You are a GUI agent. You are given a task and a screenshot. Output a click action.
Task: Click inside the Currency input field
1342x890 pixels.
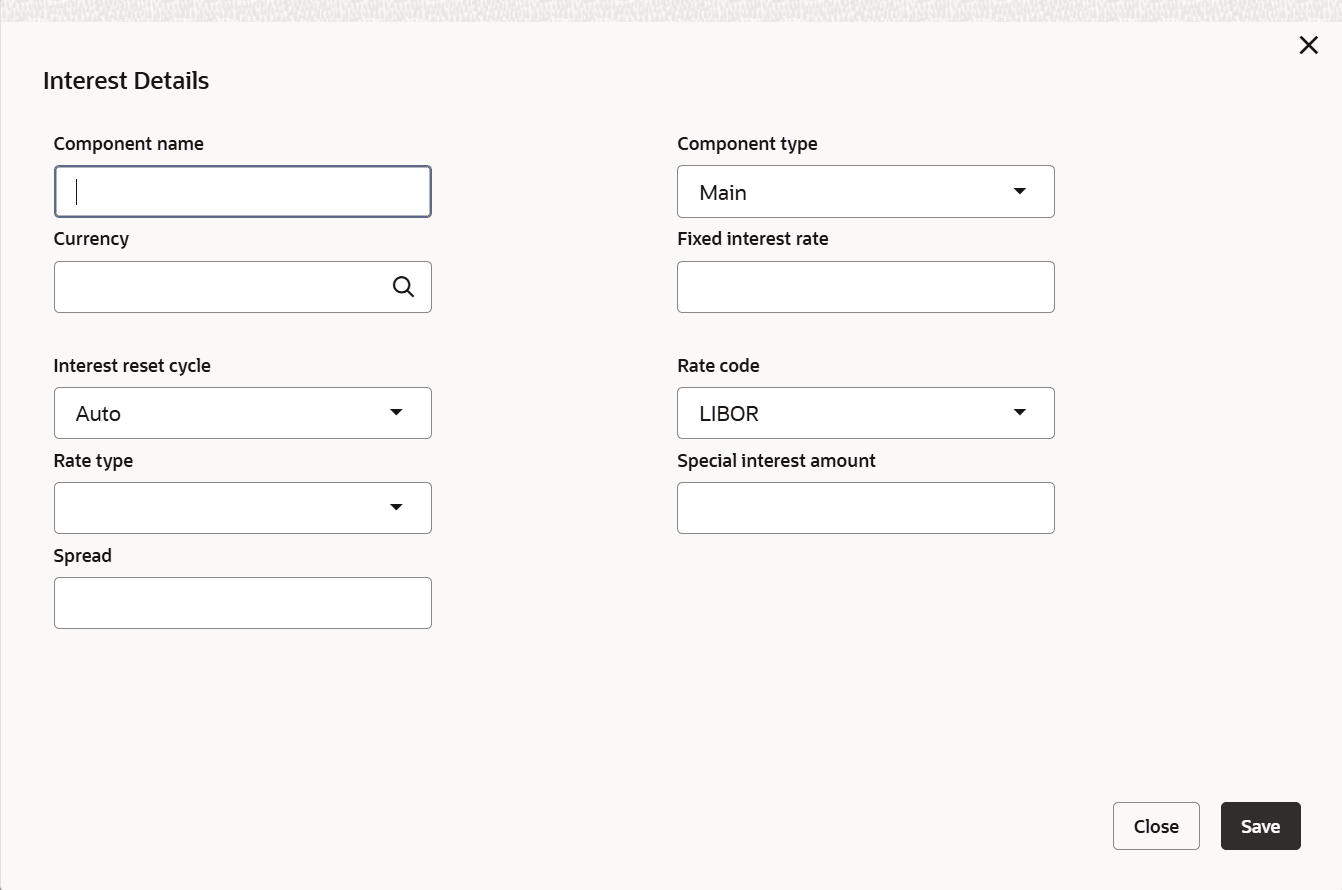coord(220,287)
